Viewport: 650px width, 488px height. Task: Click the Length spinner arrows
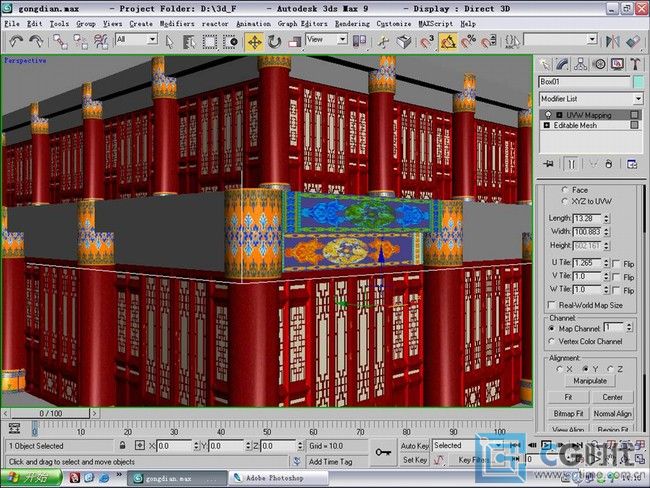click(606, 218)
